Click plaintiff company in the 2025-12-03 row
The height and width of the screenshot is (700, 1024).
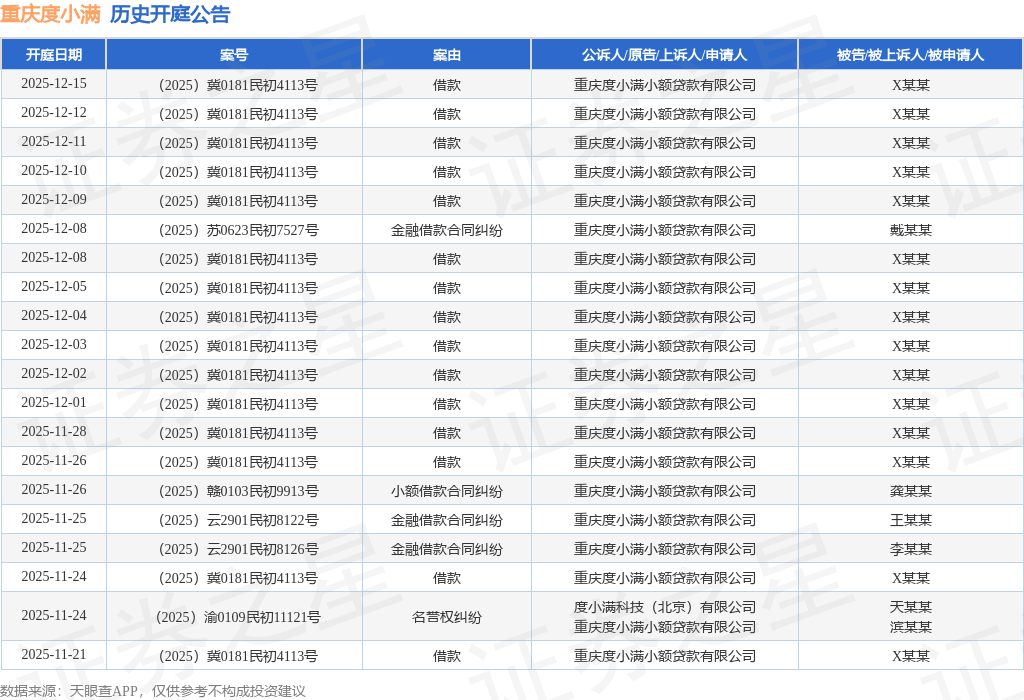(x=664, y=346)
